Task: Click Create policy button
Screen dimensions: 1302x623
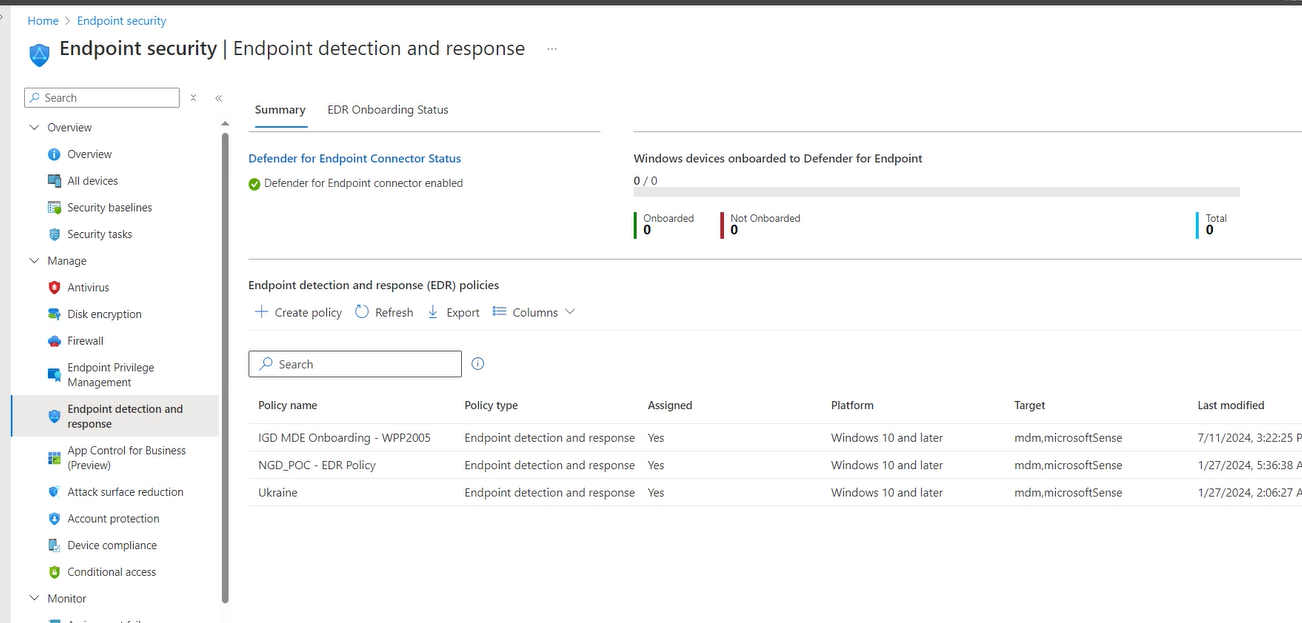Action: [x=298, y=312]
